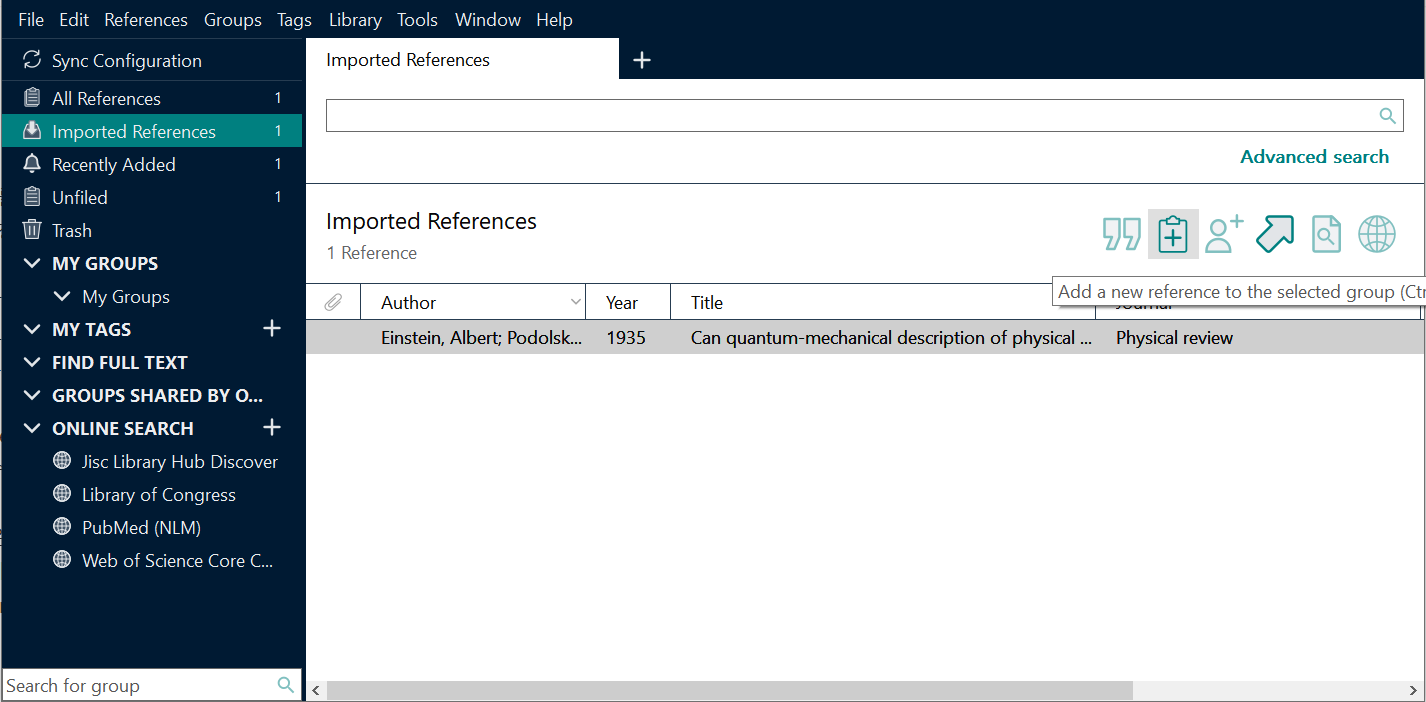This screenshot has width=1426, height=702.
Task: Click the Recently Added bell icon
Action: pos(32,164)
